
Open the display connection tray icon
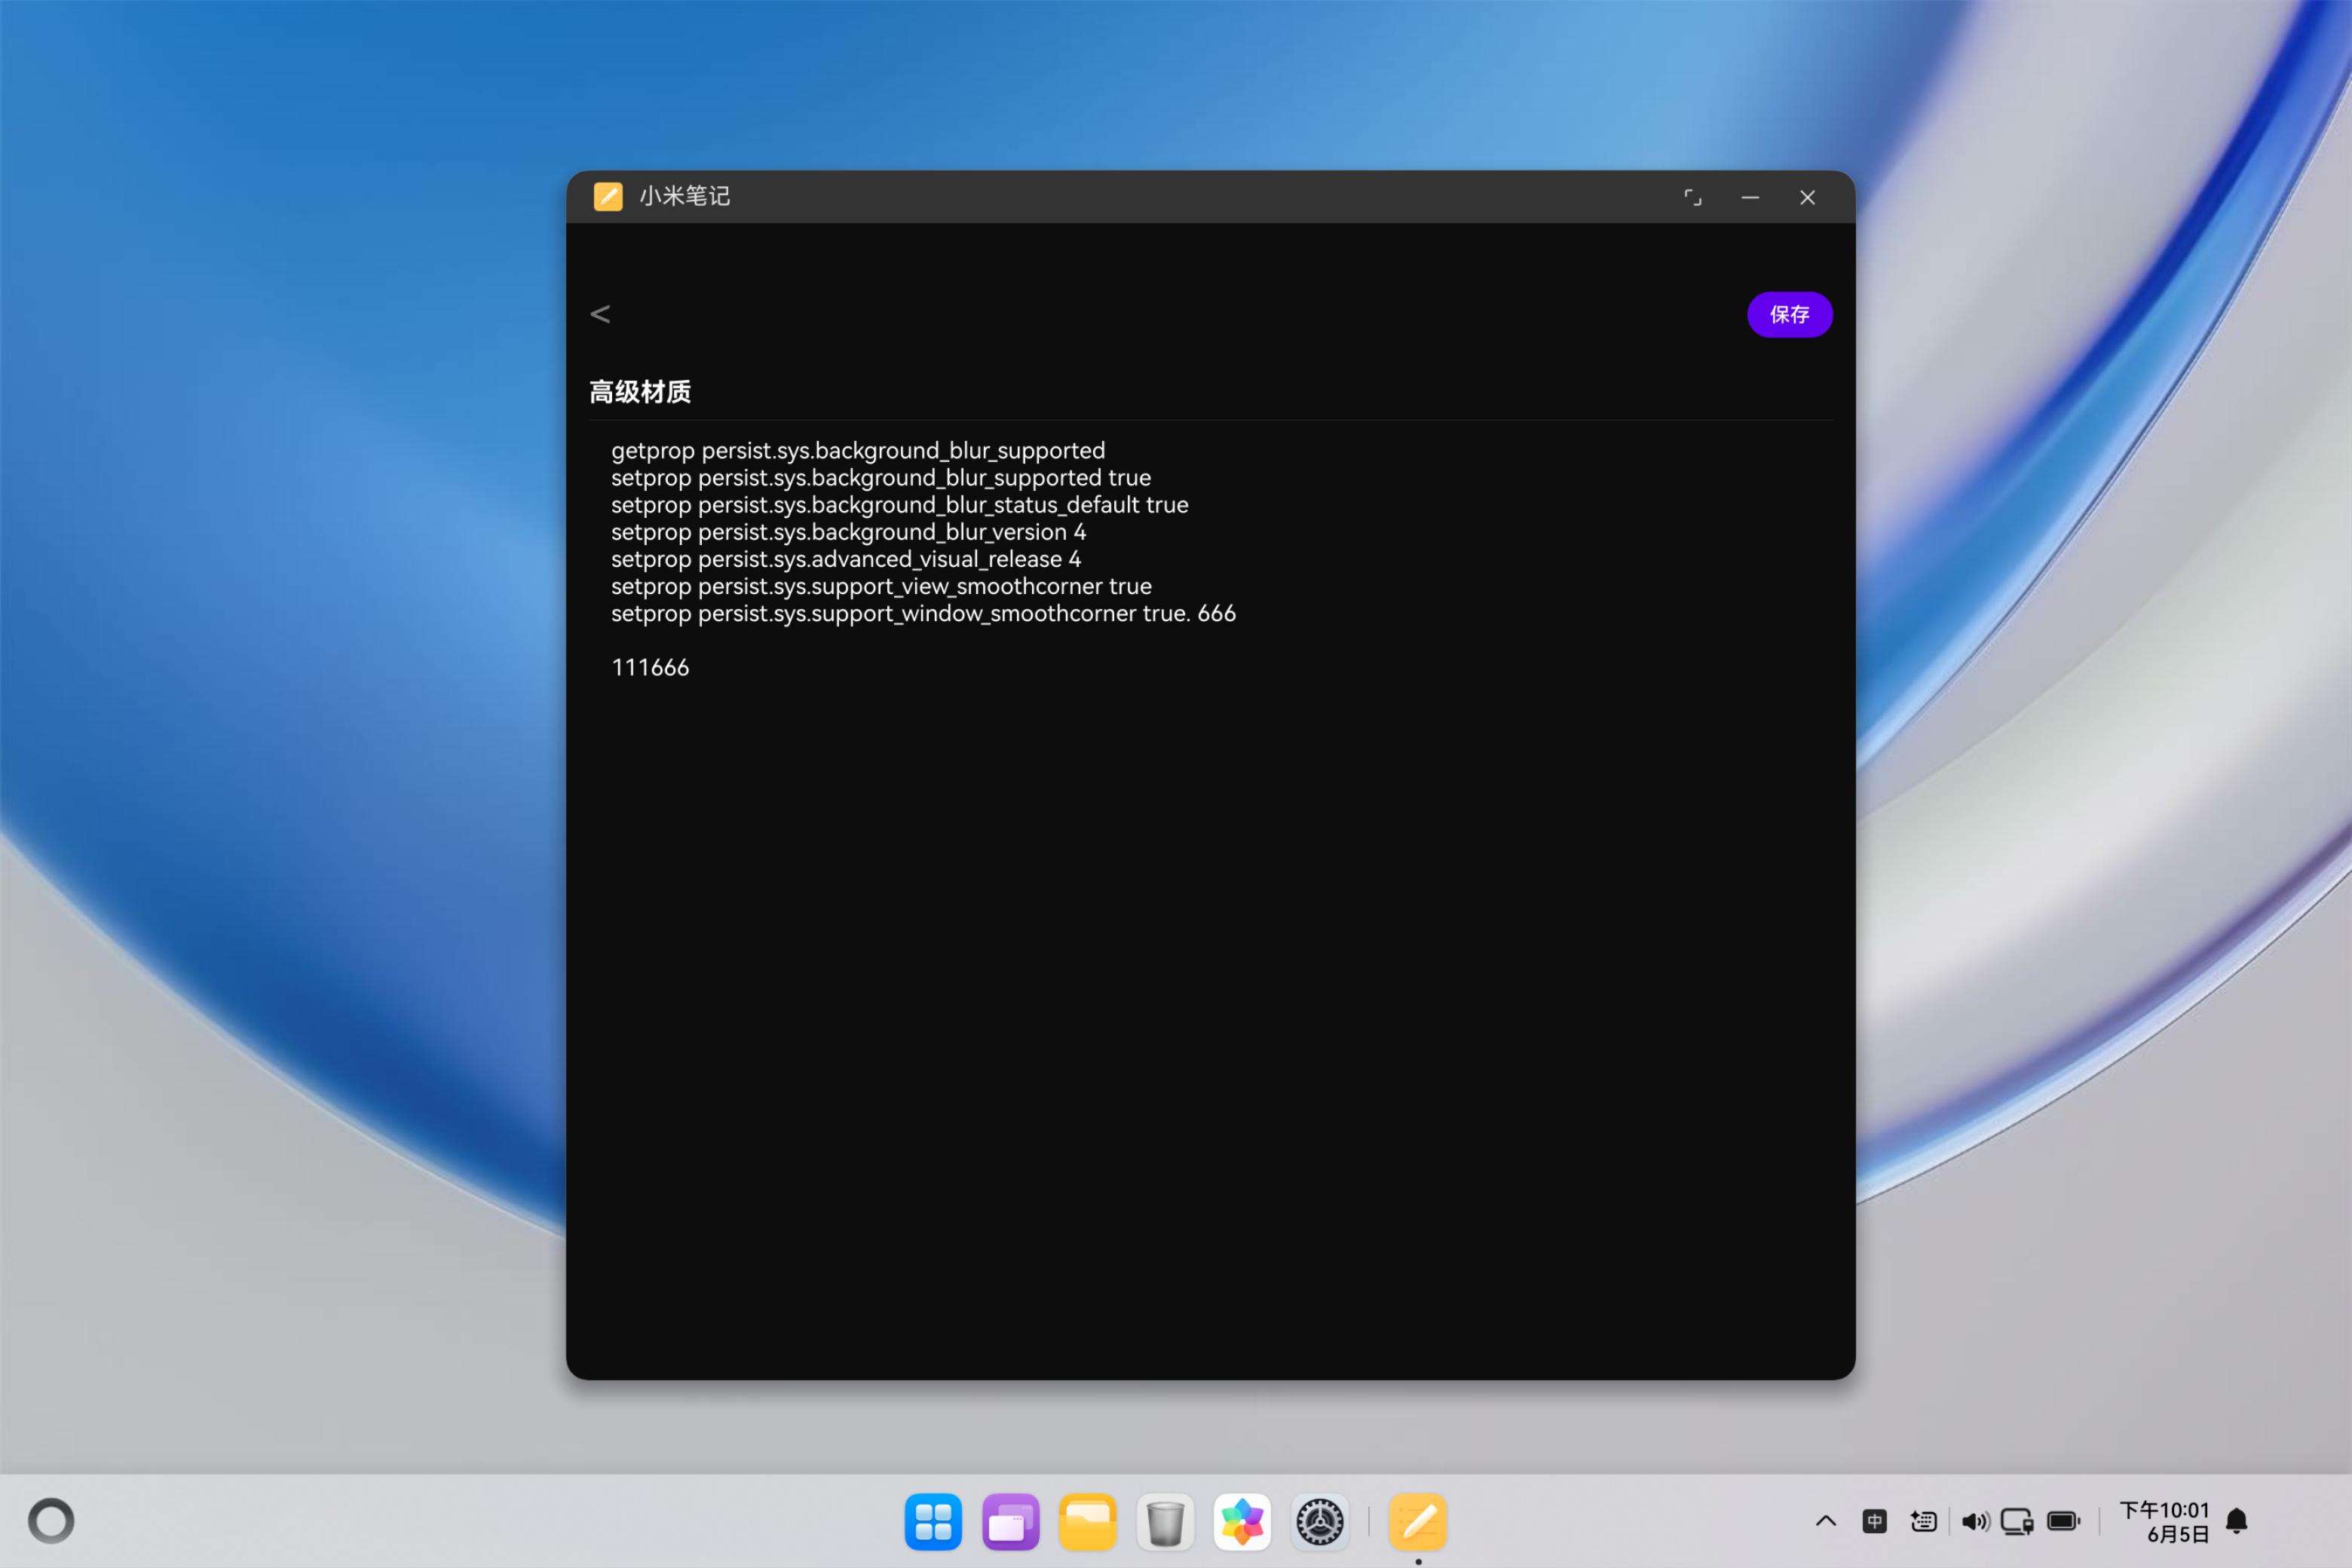2017,1521
